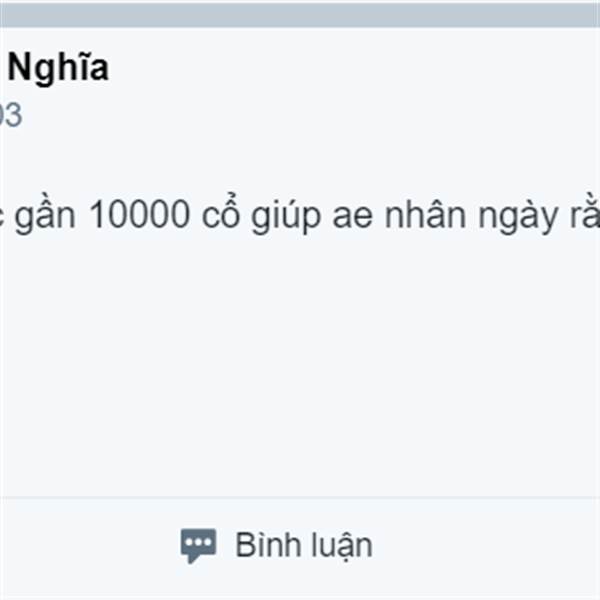Click the post timestamp ending in 03
Viewport: 600px width, 600px height.
(11, 115)
